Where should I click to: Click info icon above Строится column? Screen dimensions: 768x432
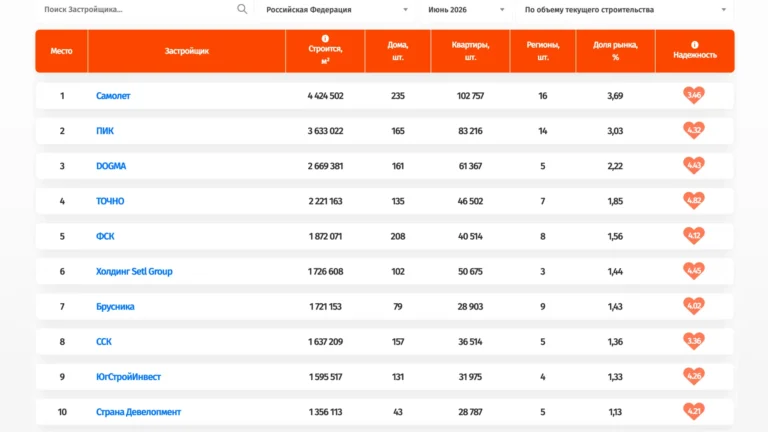coord(325,39)
